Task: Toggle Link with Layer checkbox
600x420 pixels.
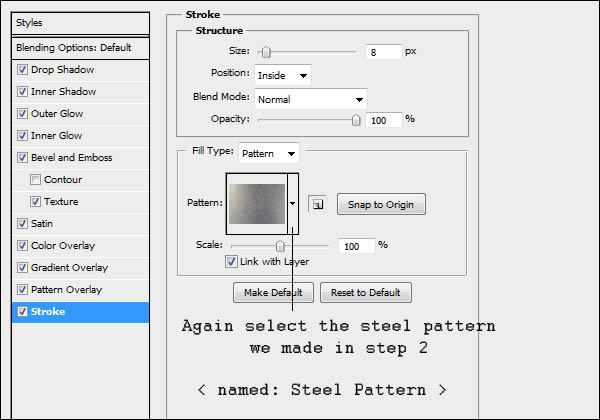Action: coord(231,262)
